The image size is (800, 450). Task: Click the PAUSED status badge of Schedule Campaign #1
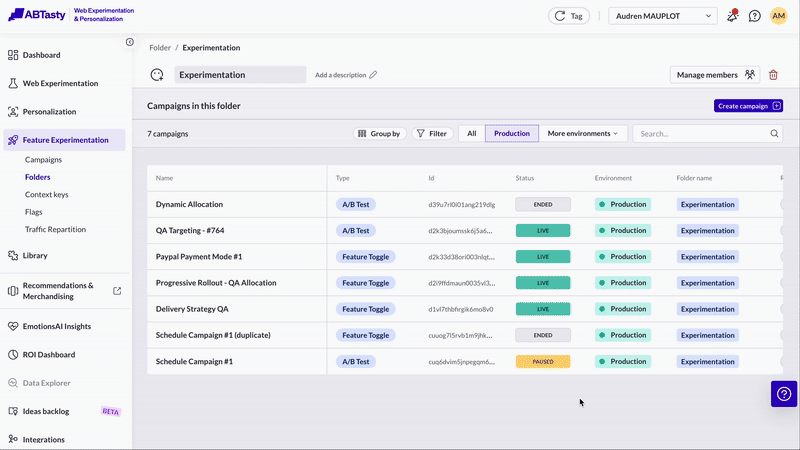tap(543, 362)
